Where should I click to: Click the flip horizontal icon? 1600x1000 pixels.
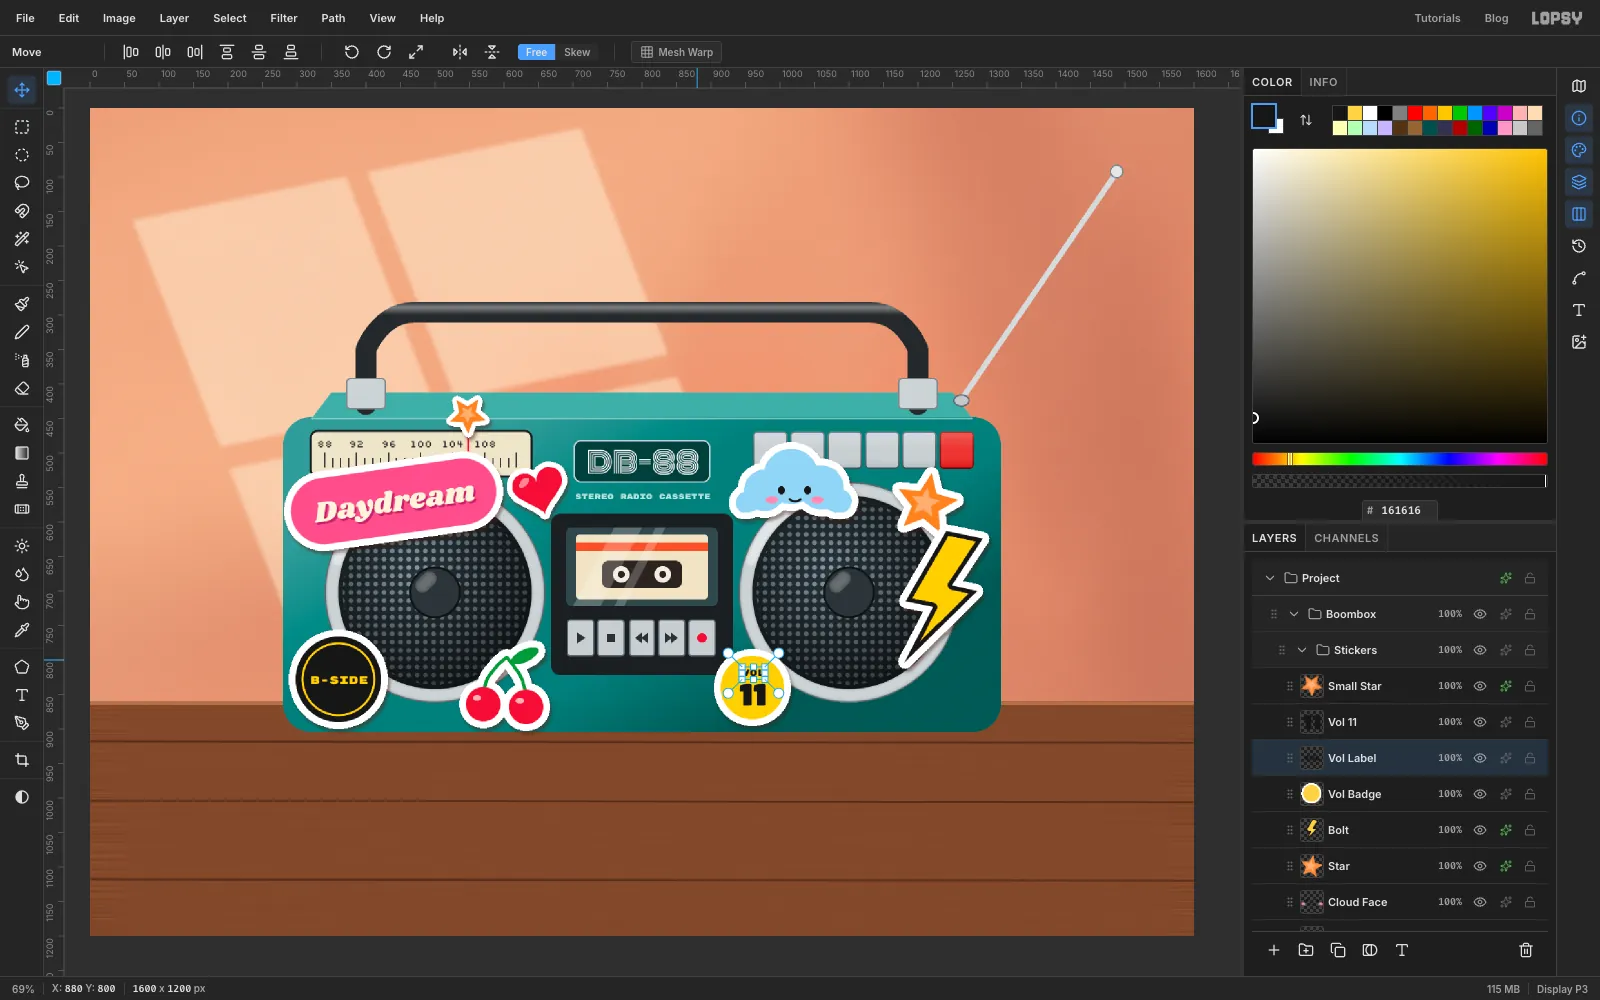pos(460,52)
